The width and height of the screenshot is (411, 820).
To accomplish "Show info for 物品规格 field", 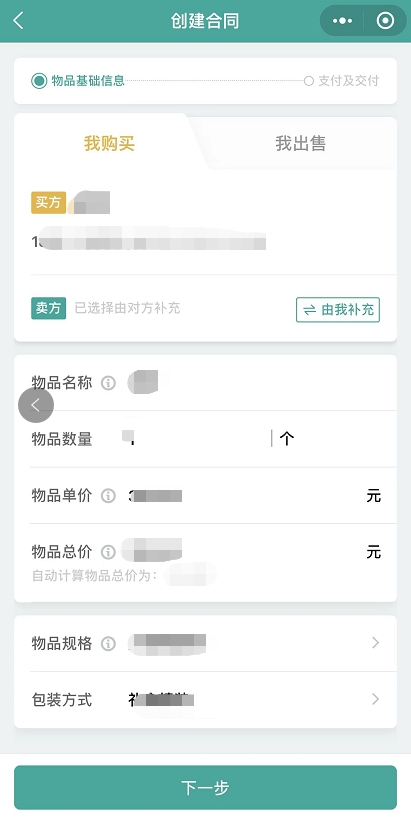I will click(x=108, y=643).
